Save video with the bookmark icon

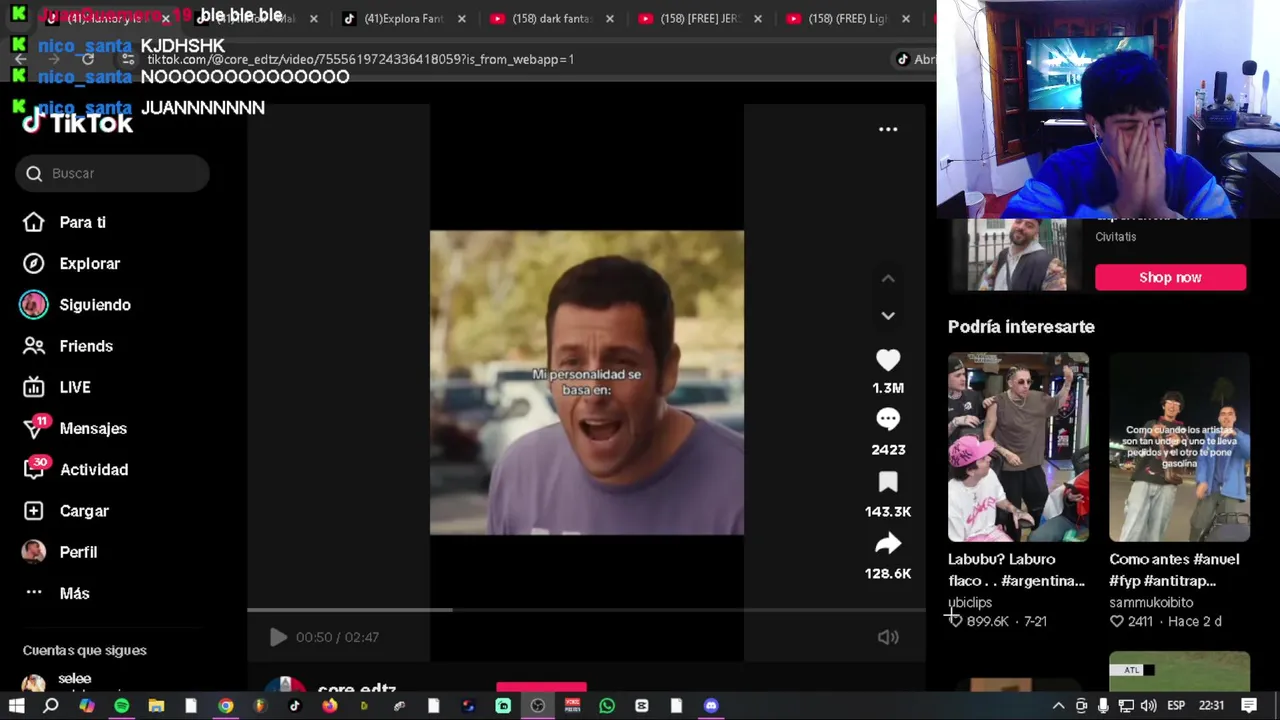pyautogui.click(x=888, y=483)
